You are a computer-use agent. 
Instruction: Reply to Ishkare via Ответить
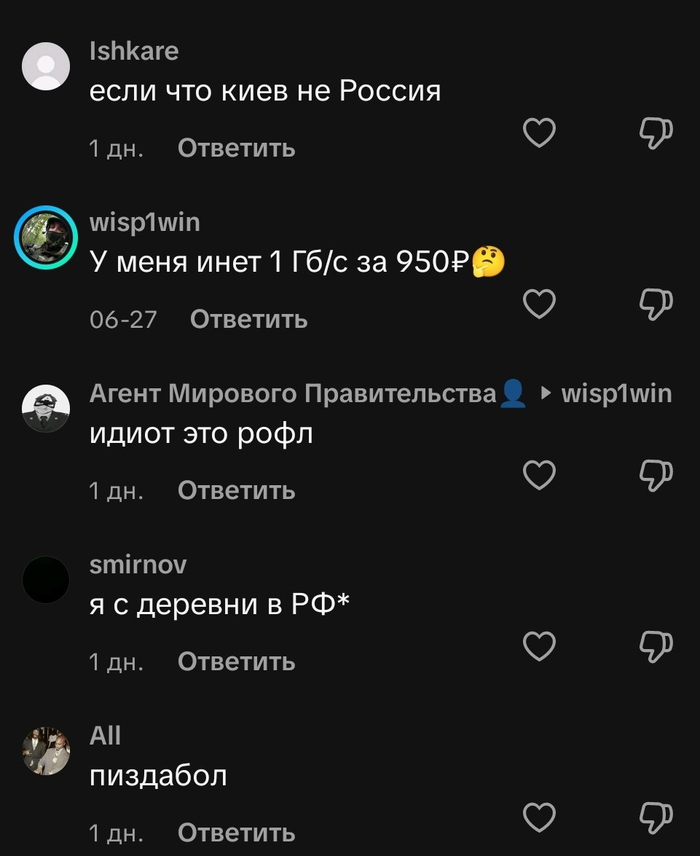(236, 148)
